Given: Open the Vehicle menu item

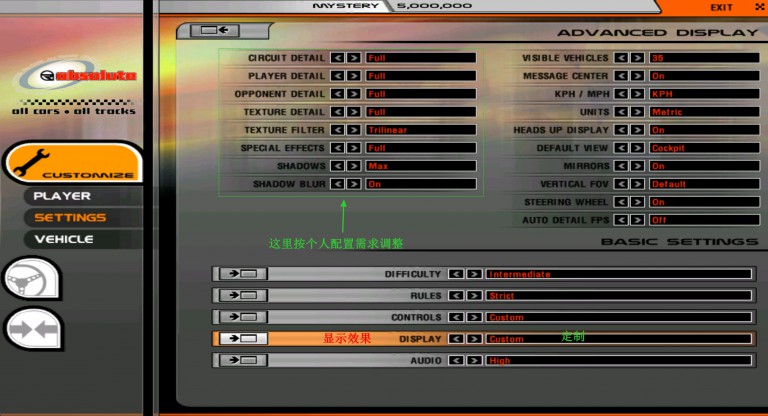Looking at the screenshot, I should [64, 239].
